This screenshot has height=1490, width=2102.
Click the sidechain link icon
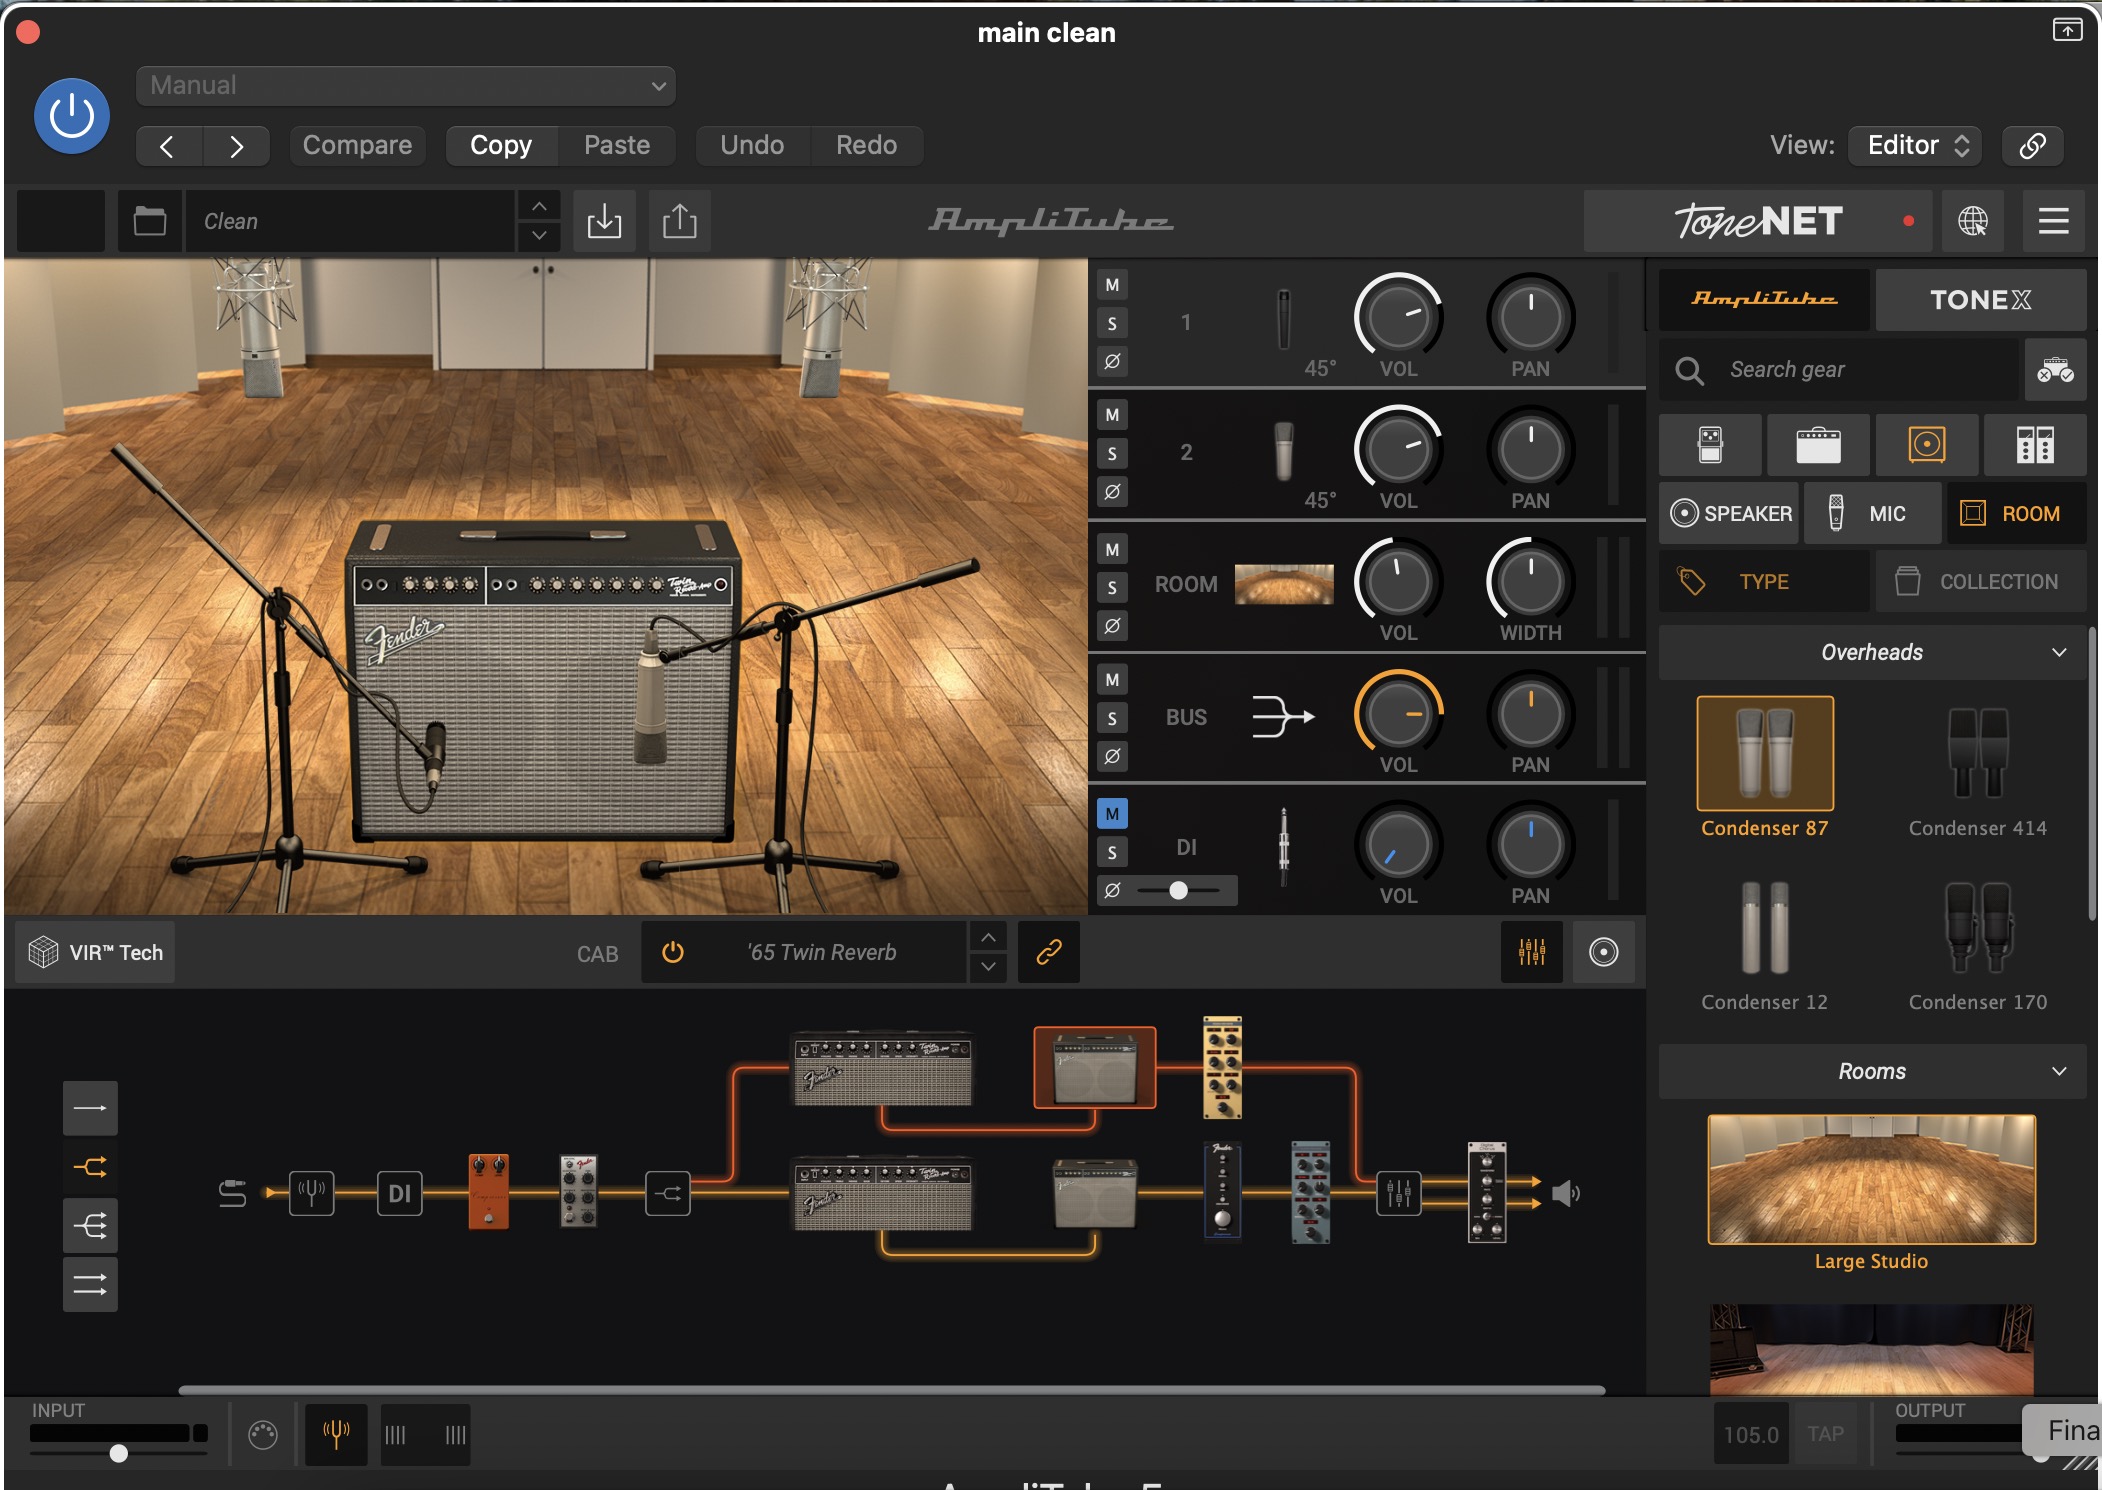2032,146
